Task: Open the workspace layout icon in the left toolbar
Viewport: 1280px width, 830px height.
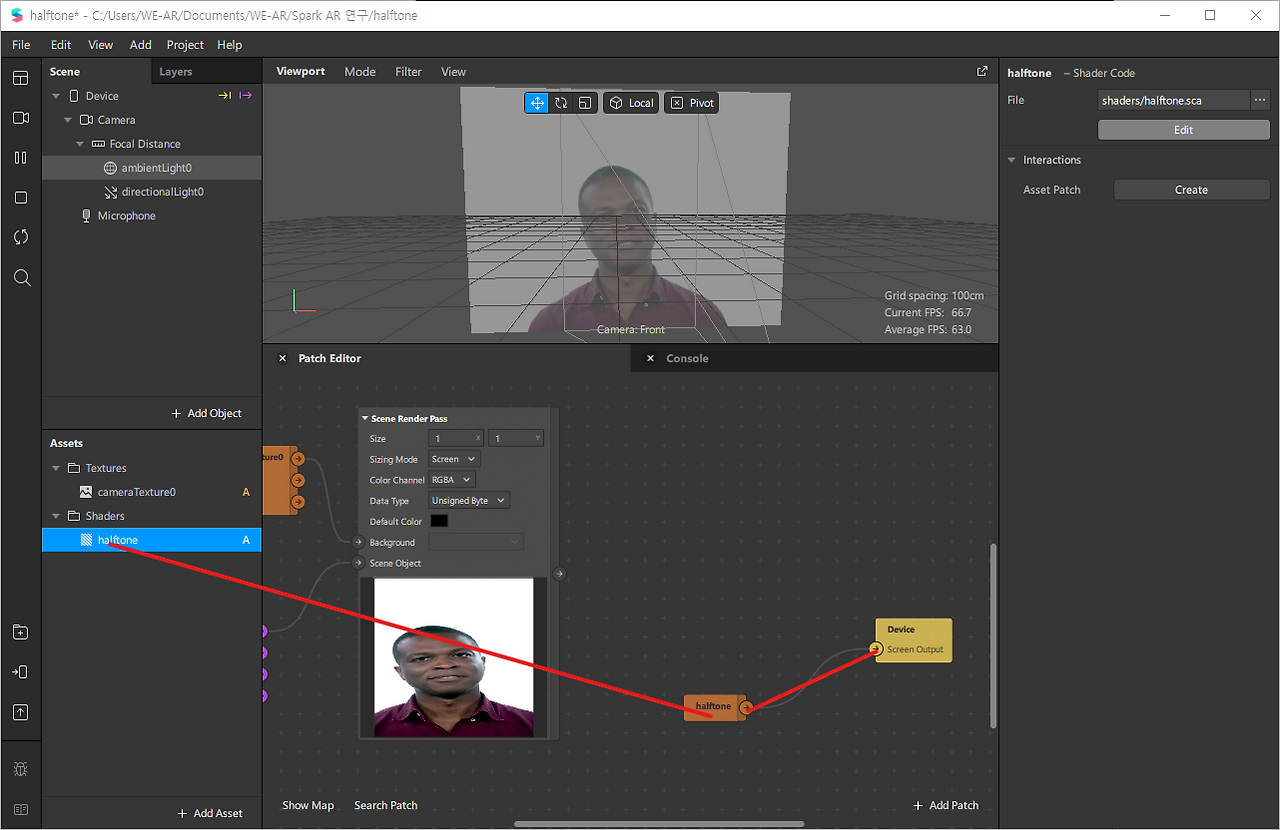Action: click(21, 78)
